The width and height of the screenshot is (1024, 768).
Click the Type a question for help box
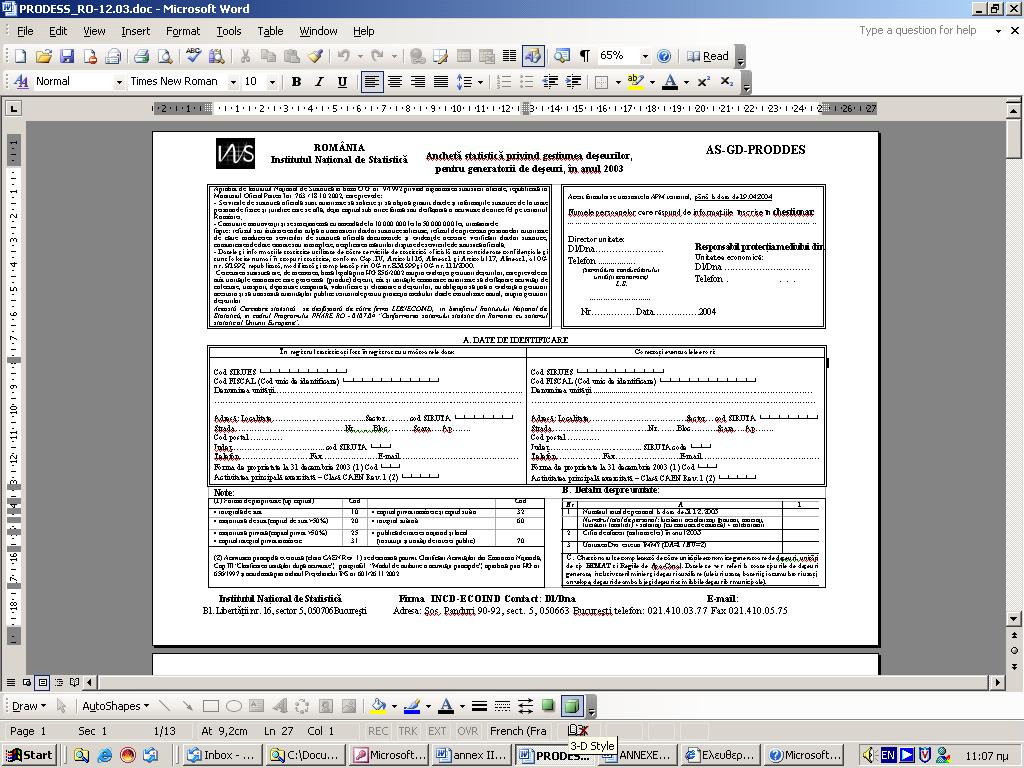921,30
